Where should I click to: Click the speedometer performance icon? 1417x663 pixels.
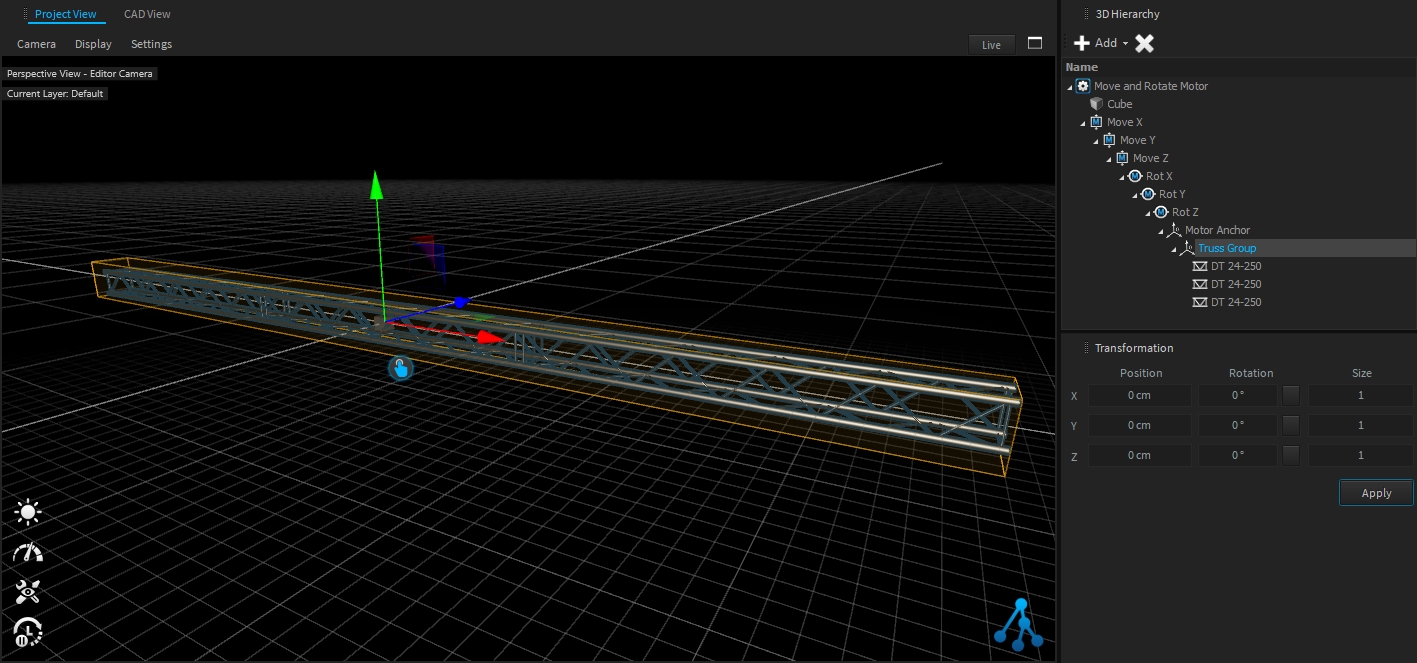point(28,553)
